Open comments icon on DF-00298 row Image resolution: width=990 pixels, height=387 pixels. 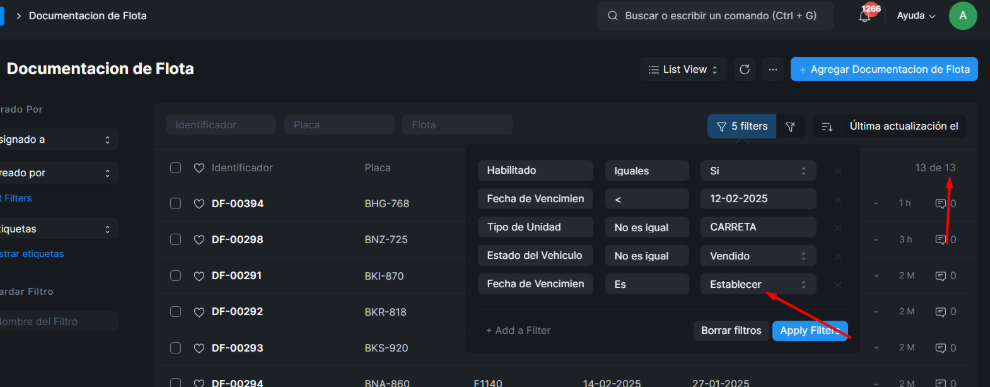[941, 239]
